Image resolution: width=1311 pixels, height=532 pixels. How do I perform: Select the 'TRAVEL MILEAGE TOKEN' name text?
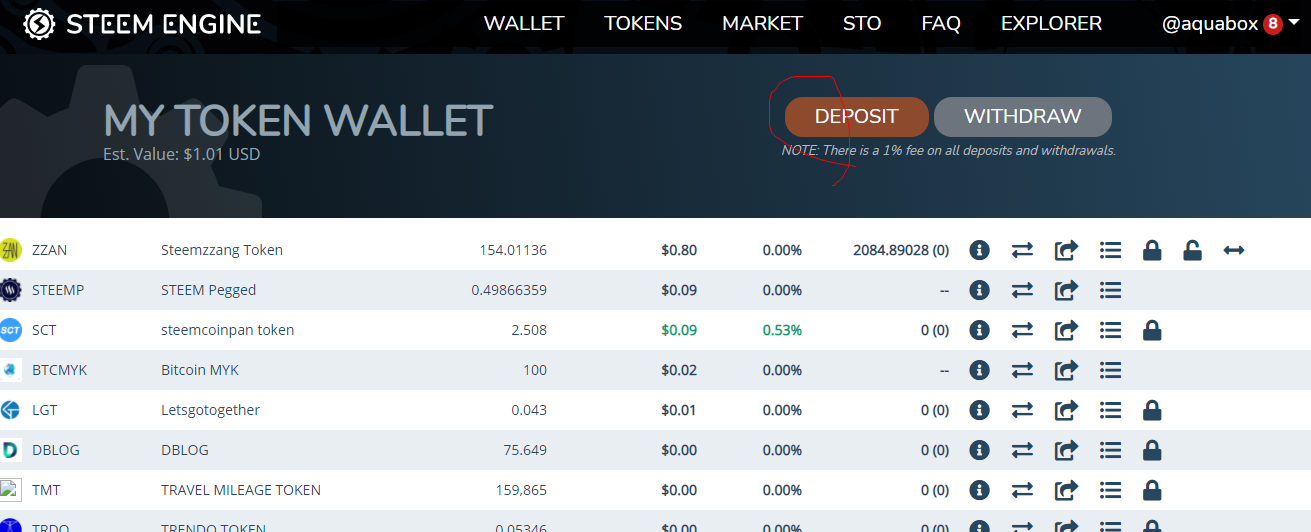click(x=241, y=490)
